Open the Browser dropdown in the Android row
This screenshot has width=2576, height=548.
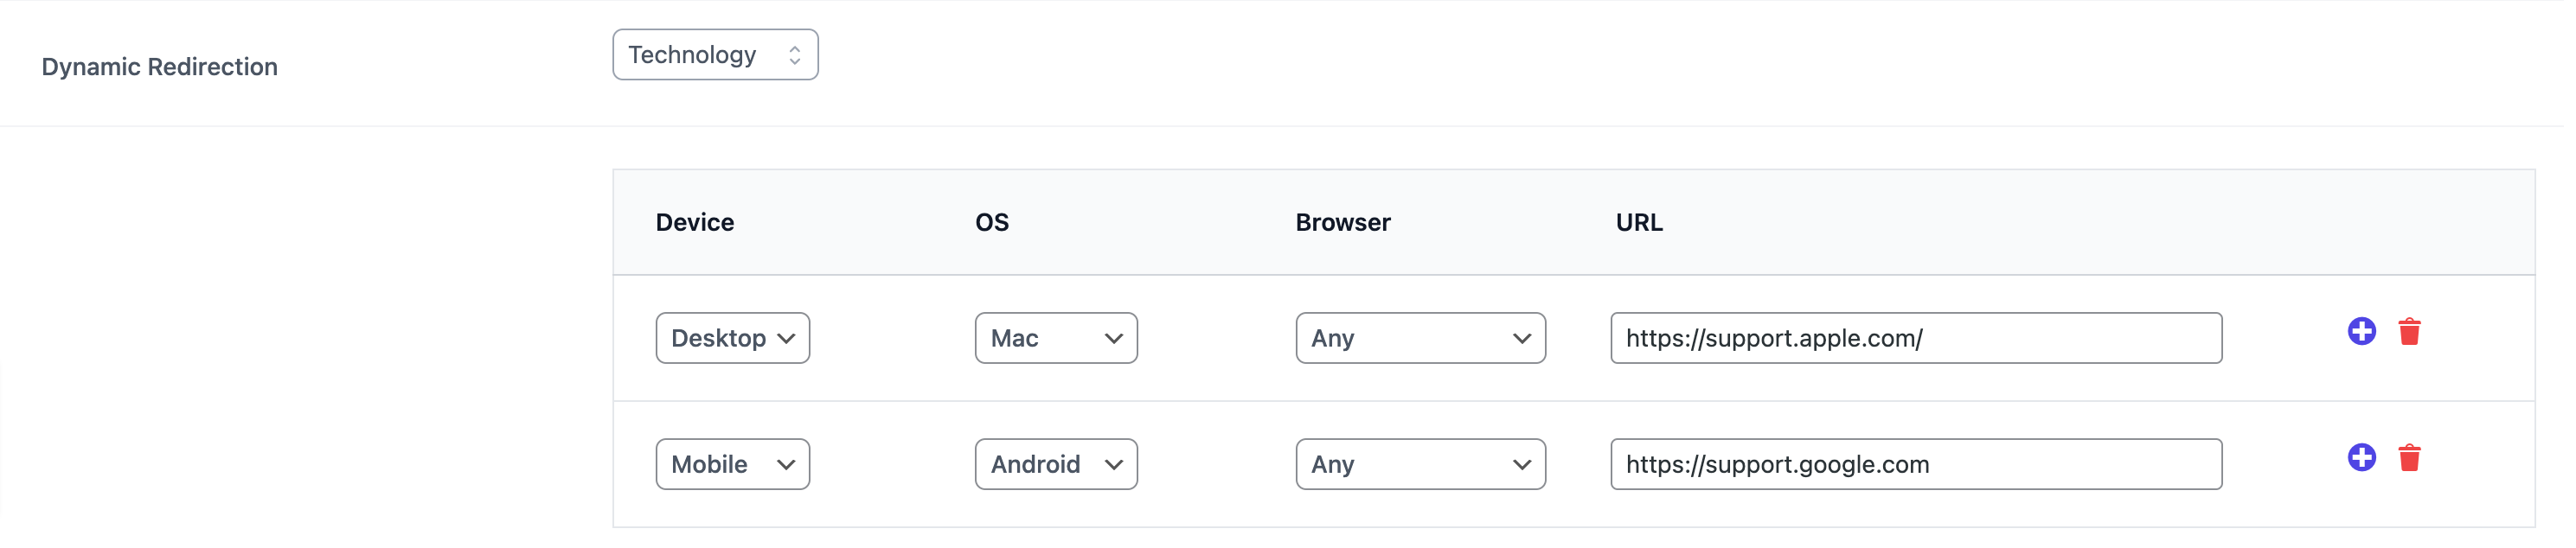pos(1419,464)
